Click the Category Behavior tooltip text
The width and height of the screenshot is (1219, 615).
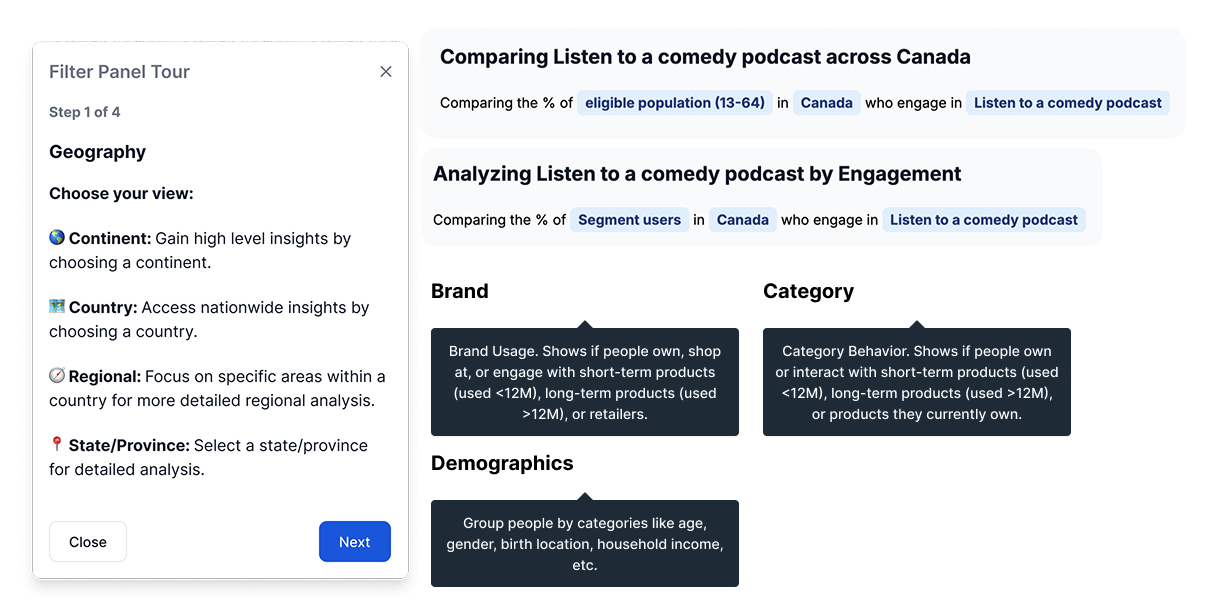917,382
